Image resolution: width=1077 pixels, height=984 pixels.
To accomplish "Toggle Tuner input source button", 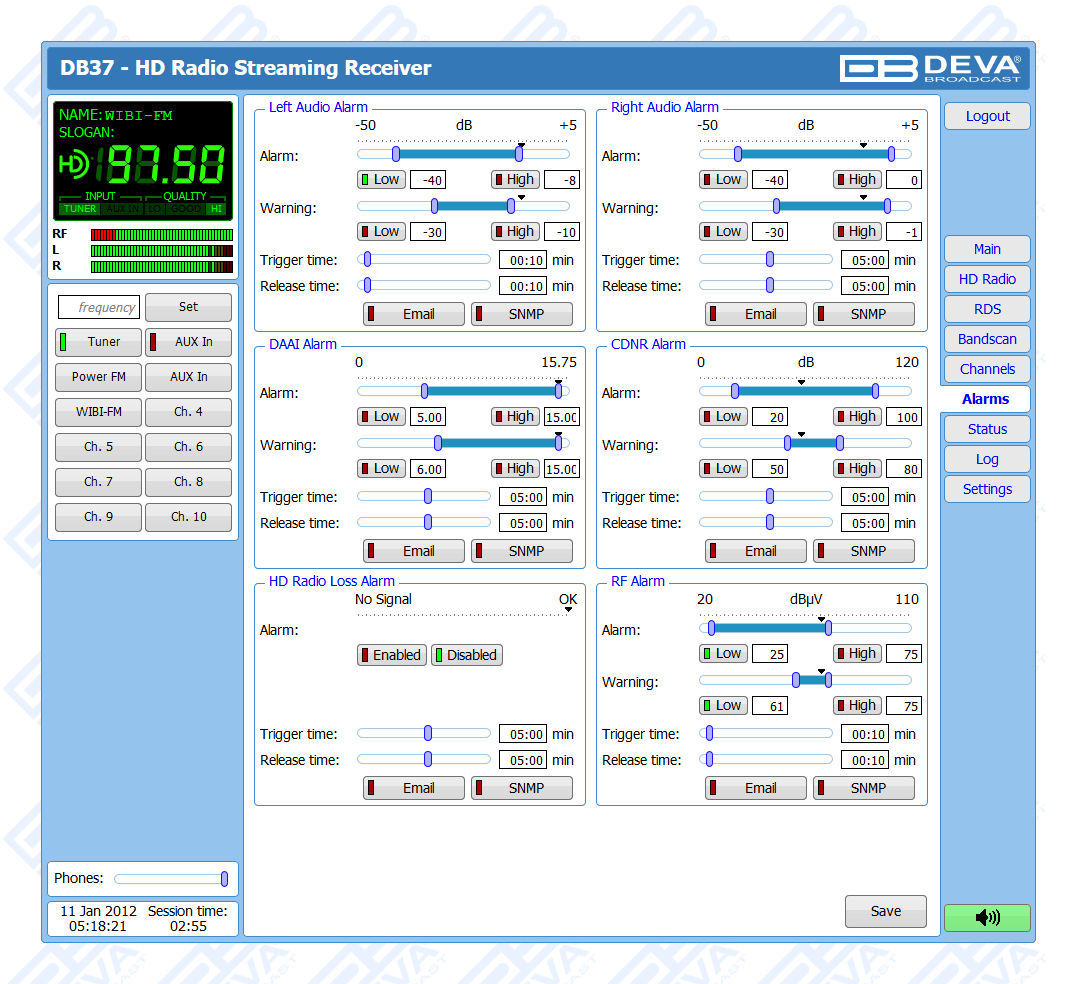I will (x=98, y=342).
